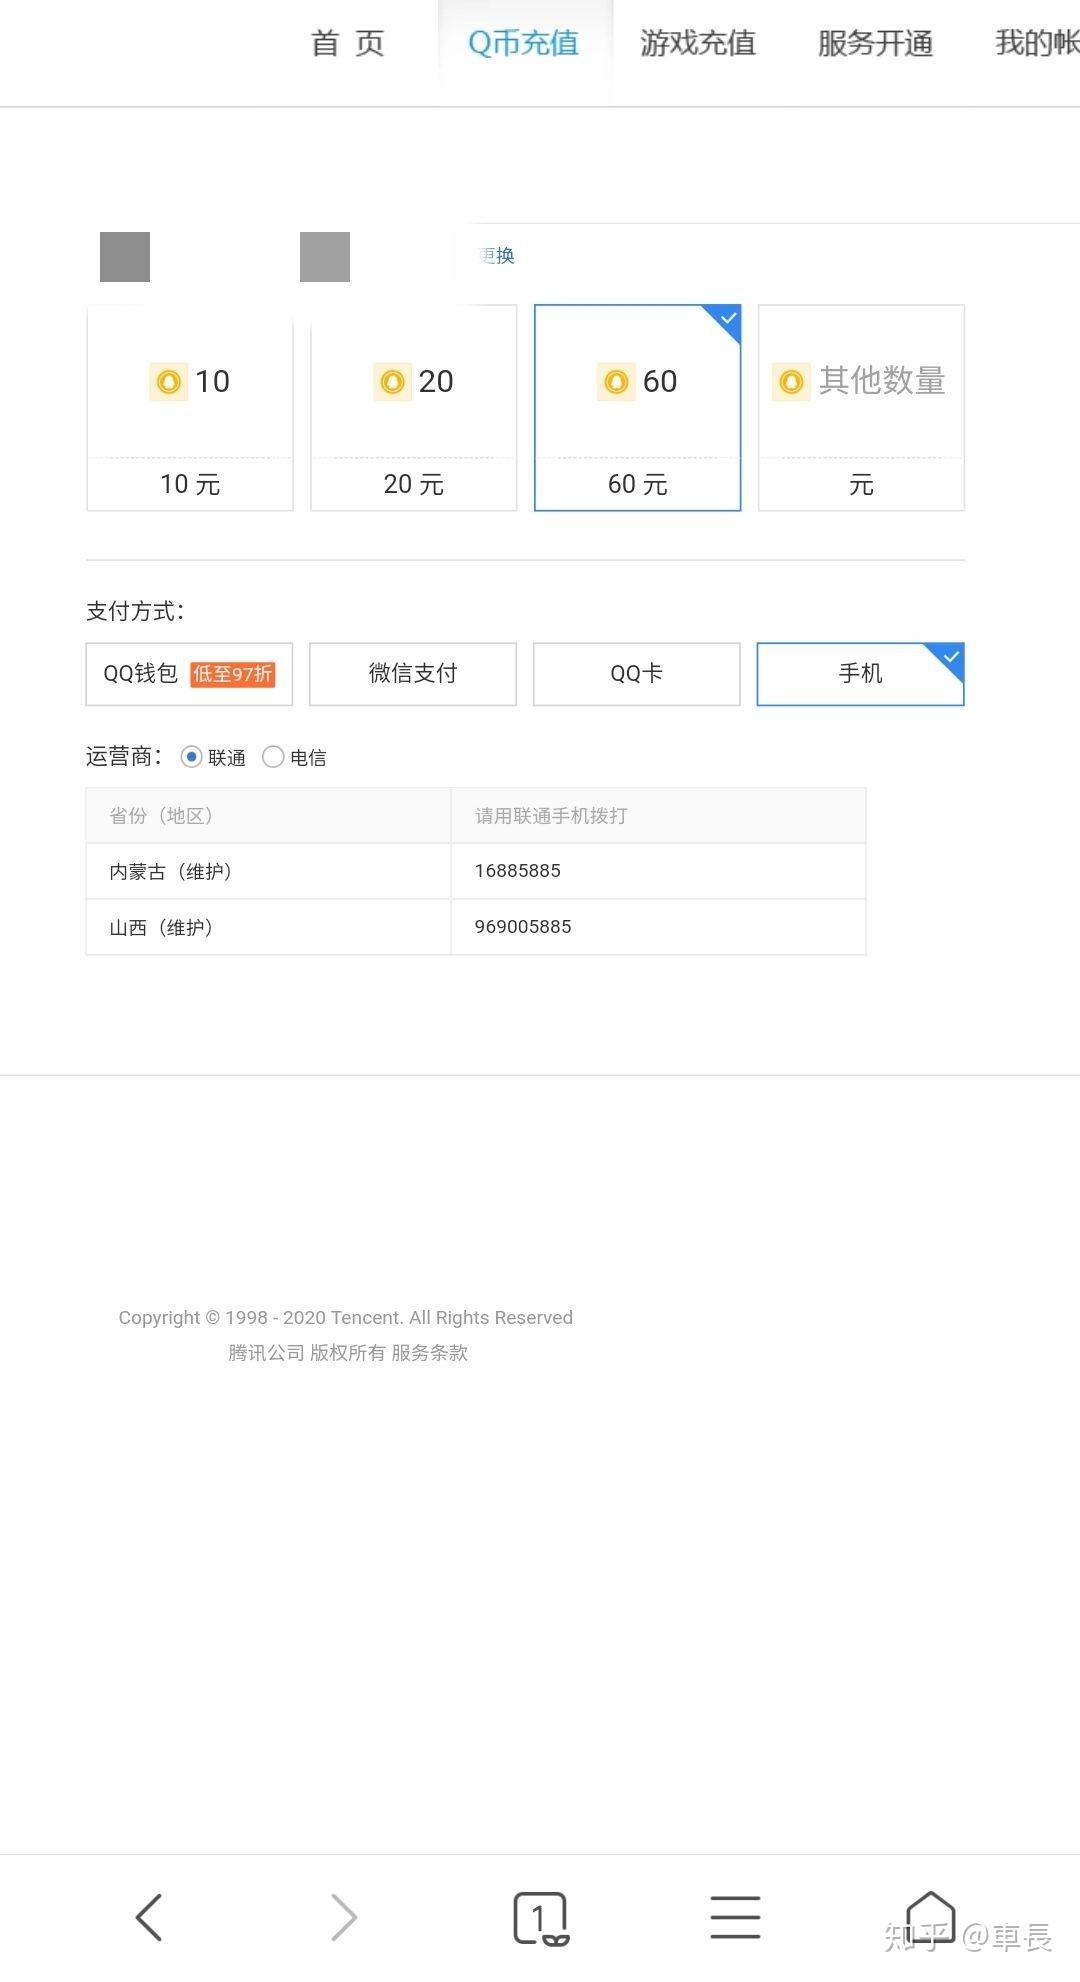Click the first gray account avatar
This screenshot has height=1982, width=1080.
(x=125, y=257)
